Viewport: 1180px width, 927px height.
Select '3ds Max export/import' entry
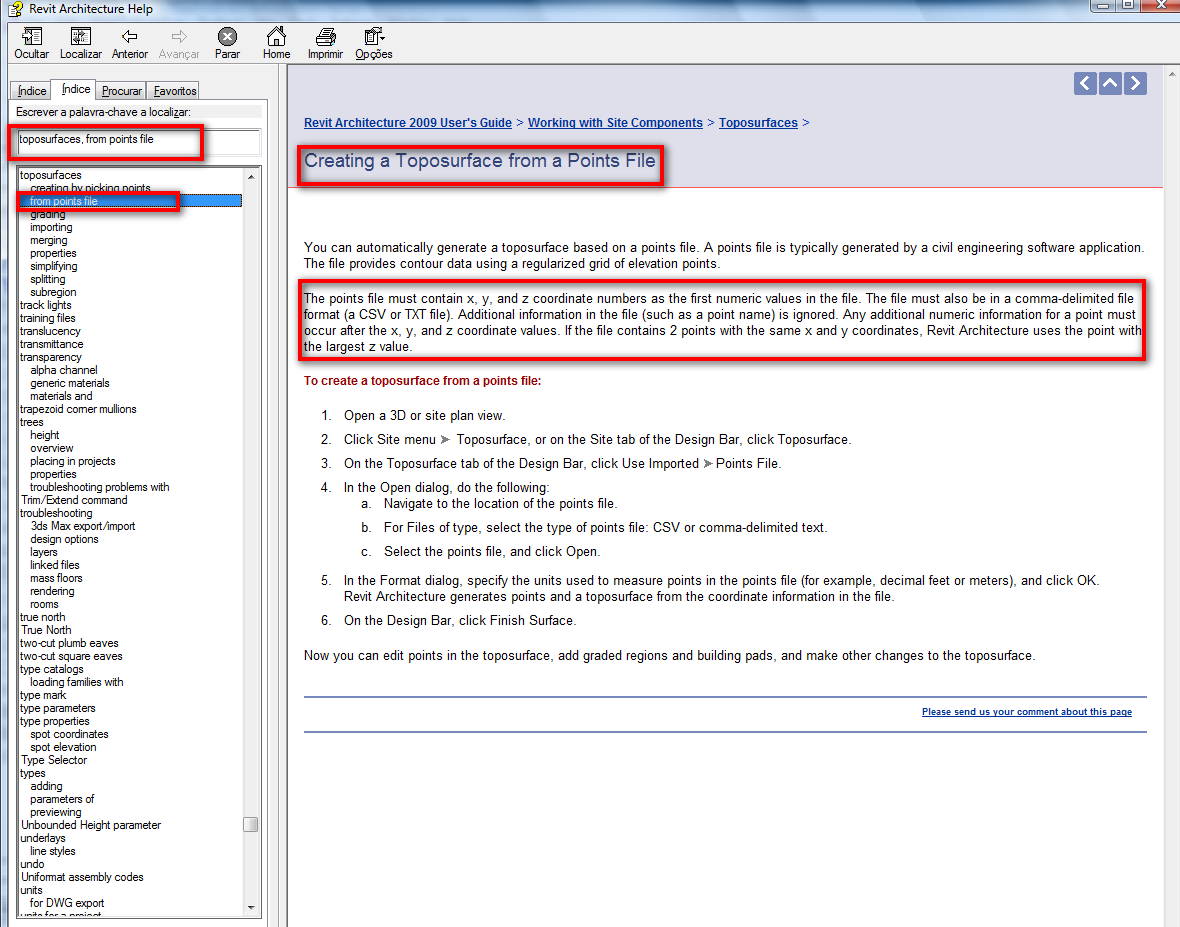[83, 526]
